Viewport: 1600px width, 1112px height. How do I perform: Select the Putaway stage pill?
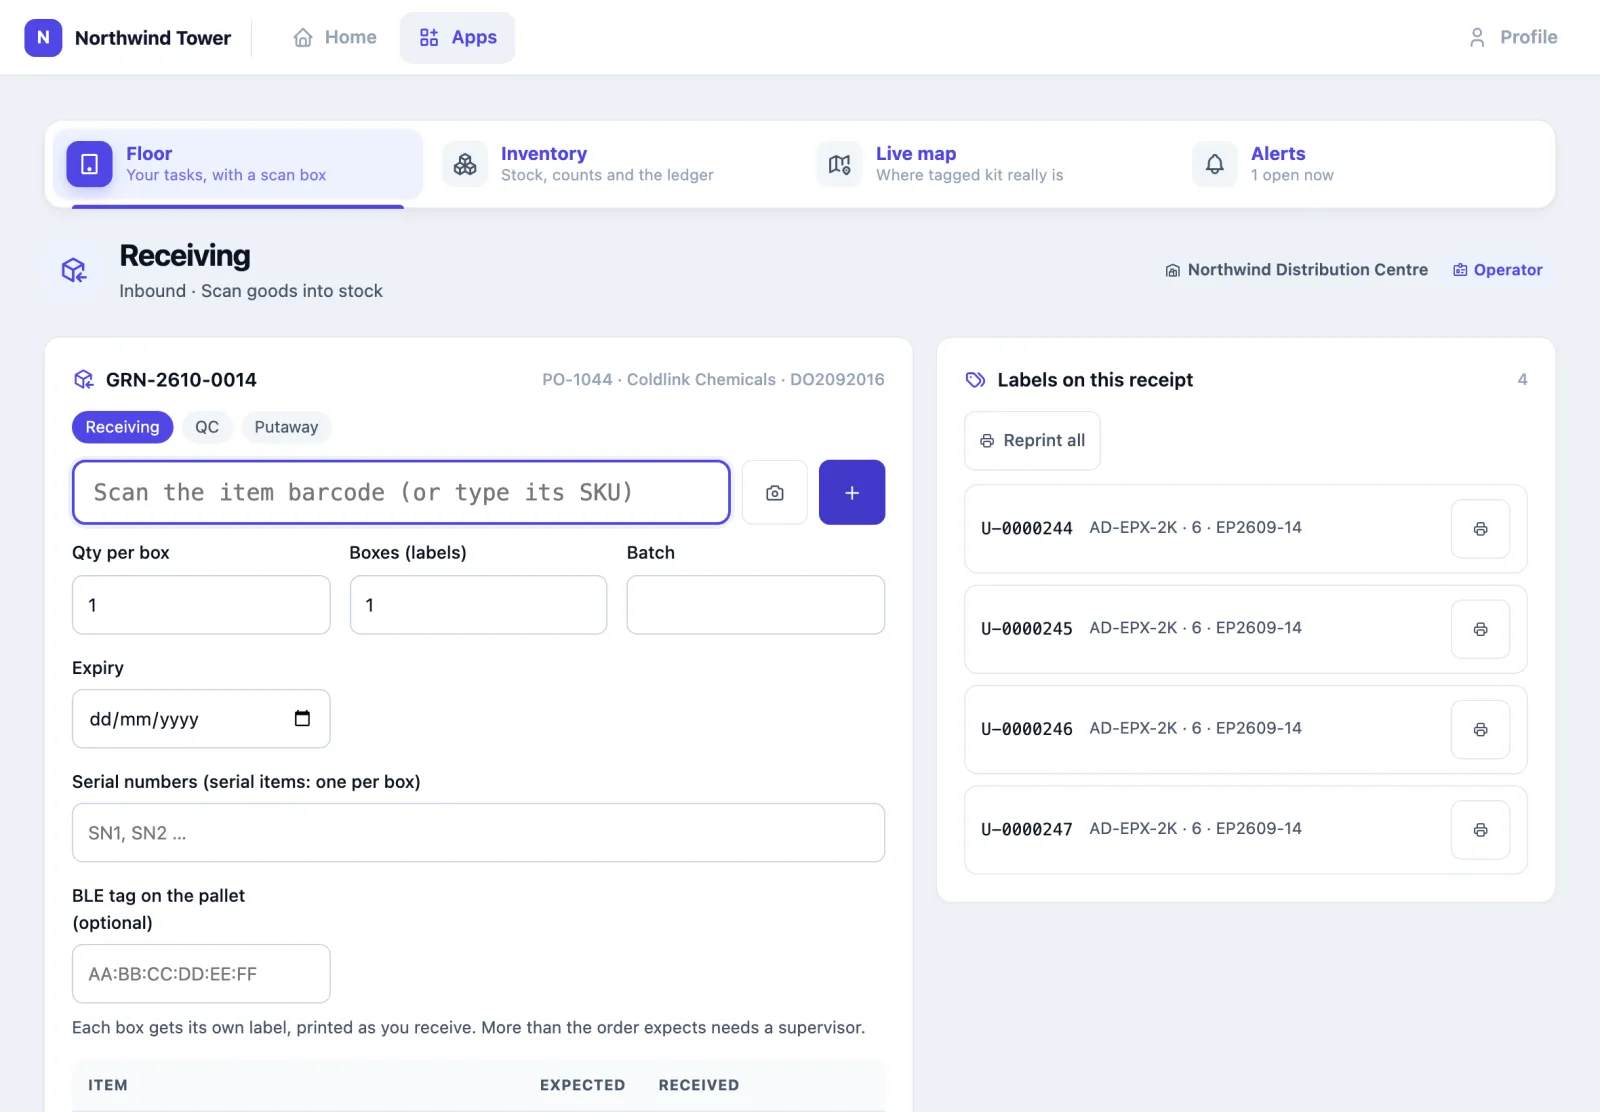click(x=286, y=427)
